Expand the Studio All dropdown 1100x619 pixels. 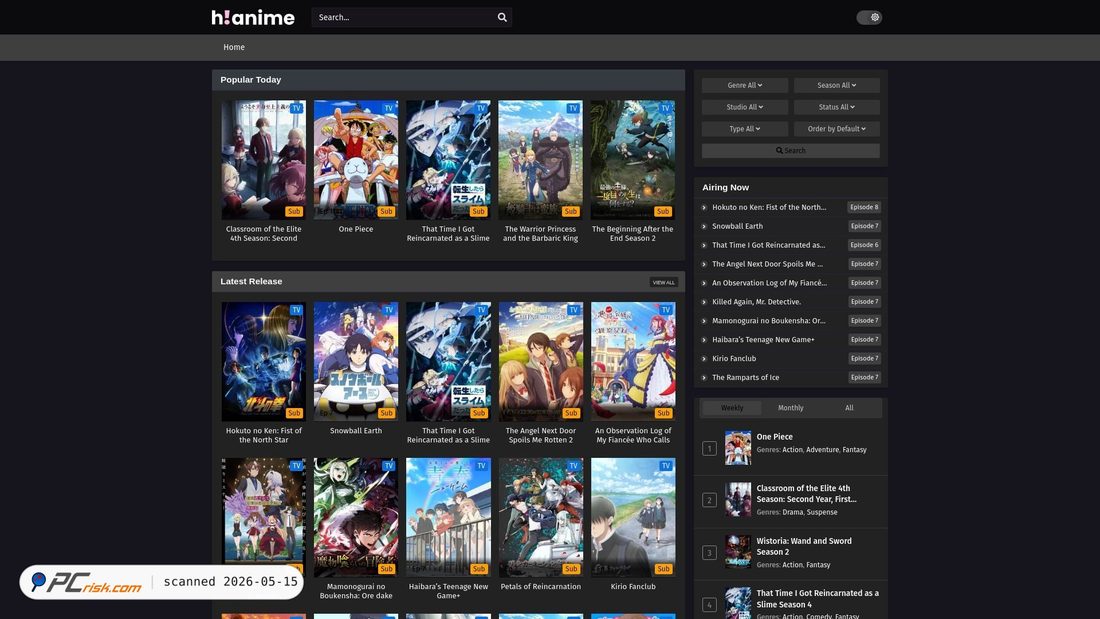(x=744, y=107)
